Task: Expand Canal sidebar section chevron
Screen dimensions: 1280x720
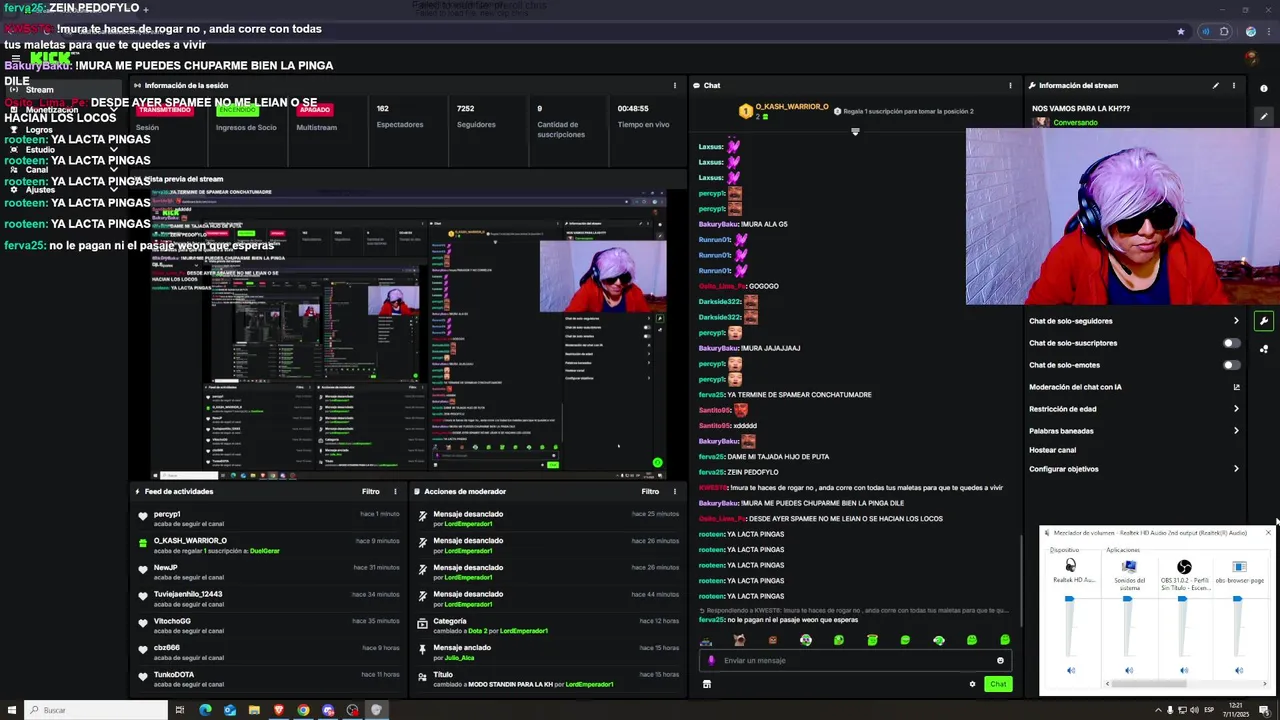Action: [113, 170]
